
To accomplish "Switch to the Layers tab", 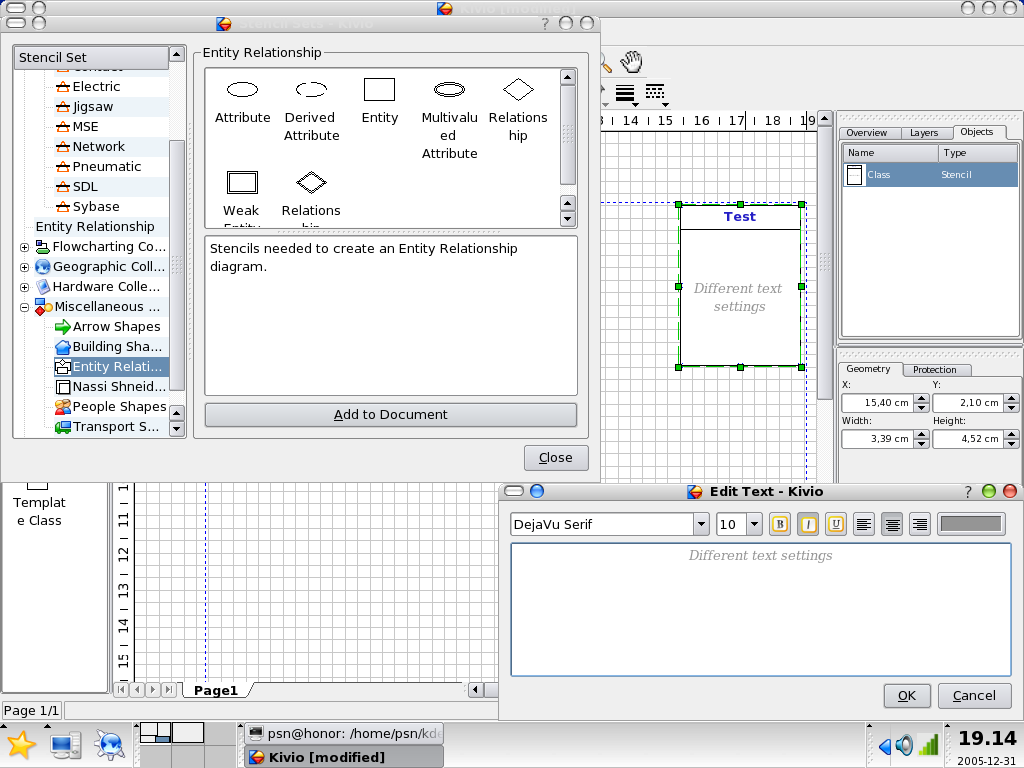I will pyautogui.click(x=923, y=133).
